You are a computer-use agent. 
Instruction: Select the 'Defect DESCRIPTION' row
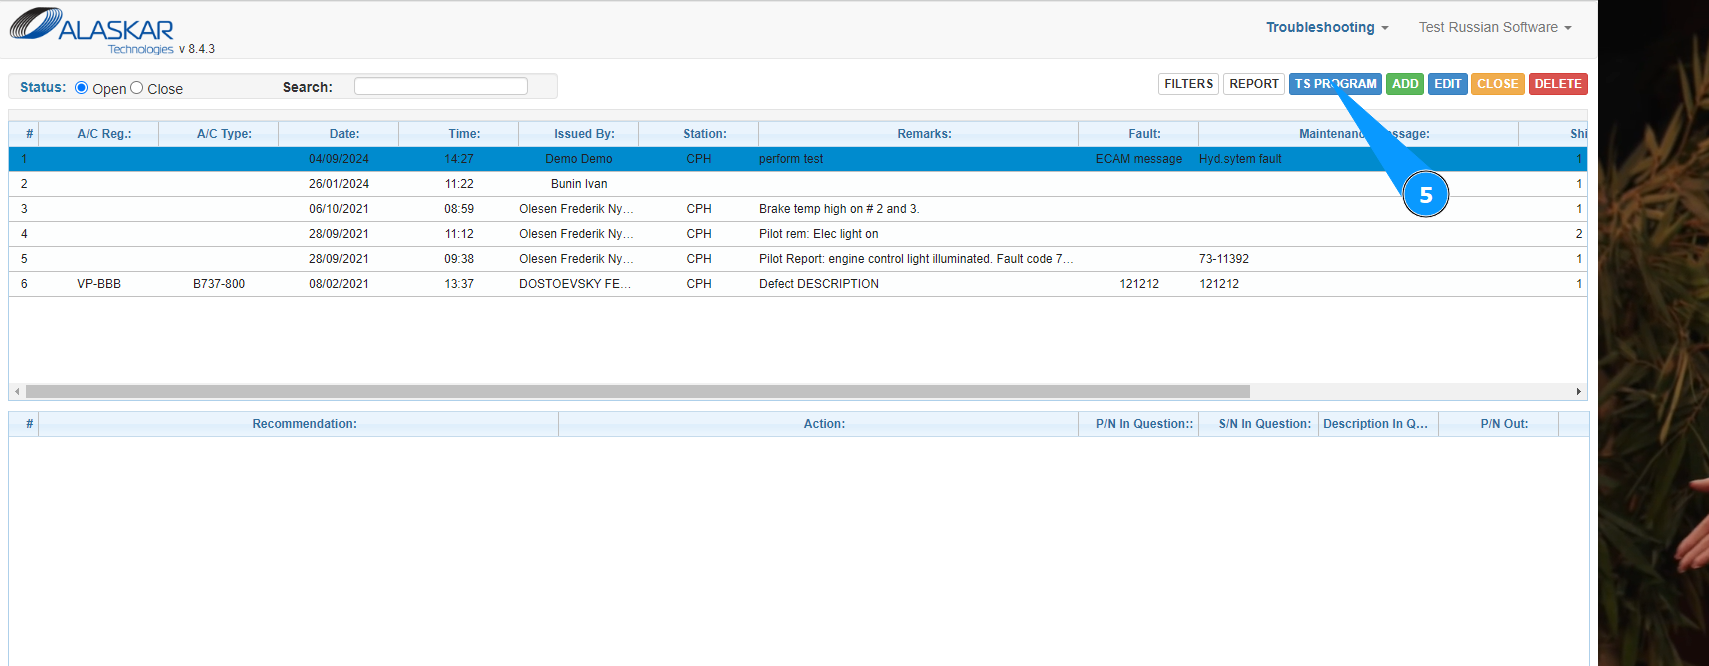[798, 284]
